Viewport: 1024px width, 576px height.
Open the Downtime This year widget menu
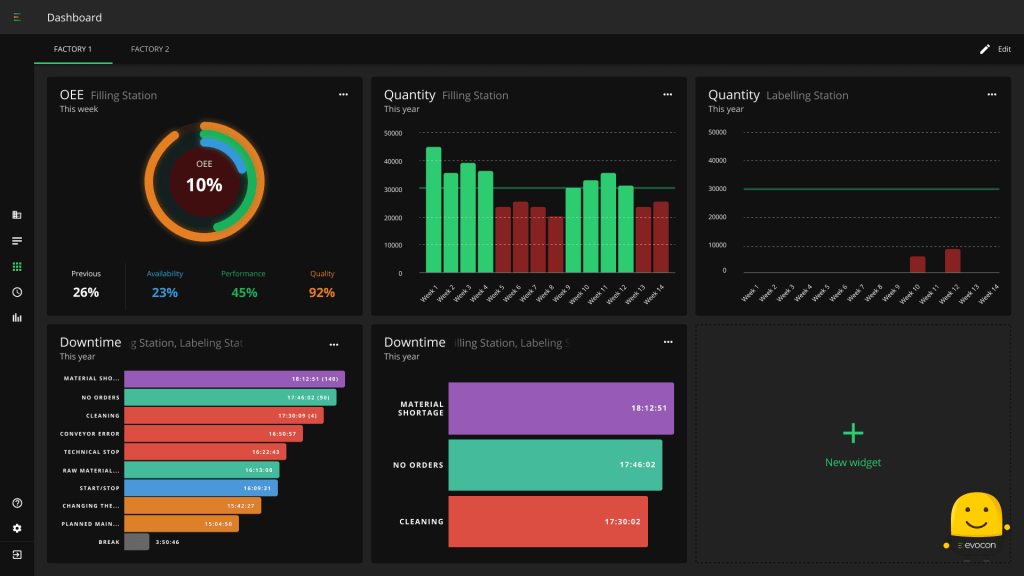click(x=667, y=342)
